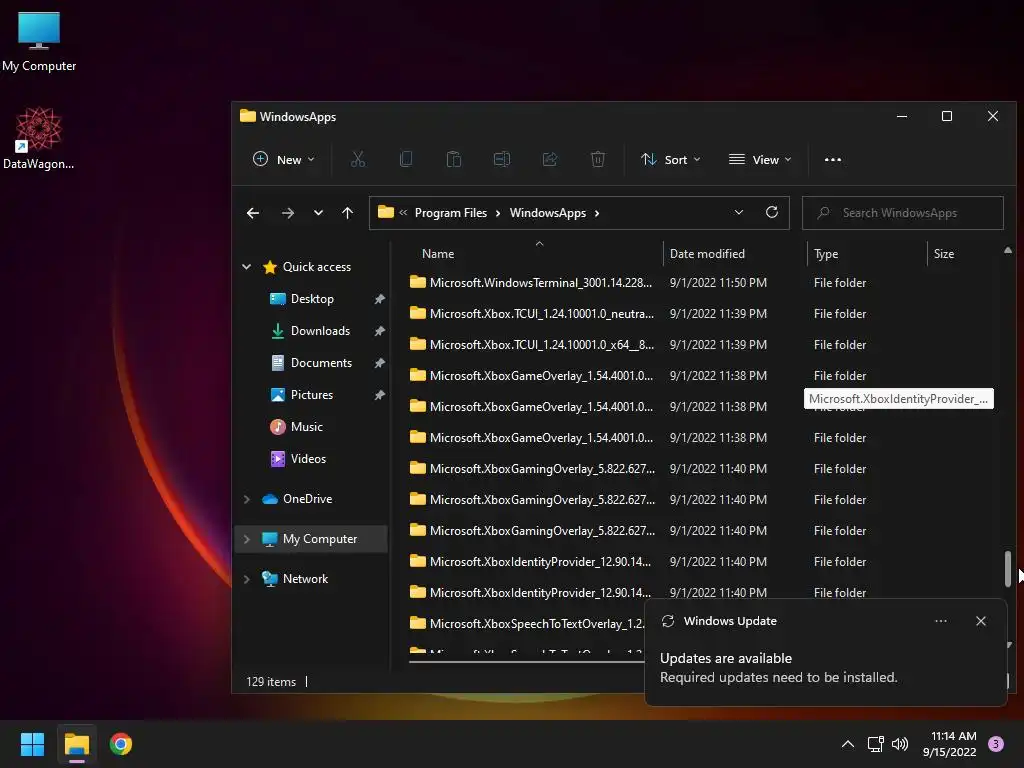Expand the Network tree node

pyautogui.click(x=246, y=579)
